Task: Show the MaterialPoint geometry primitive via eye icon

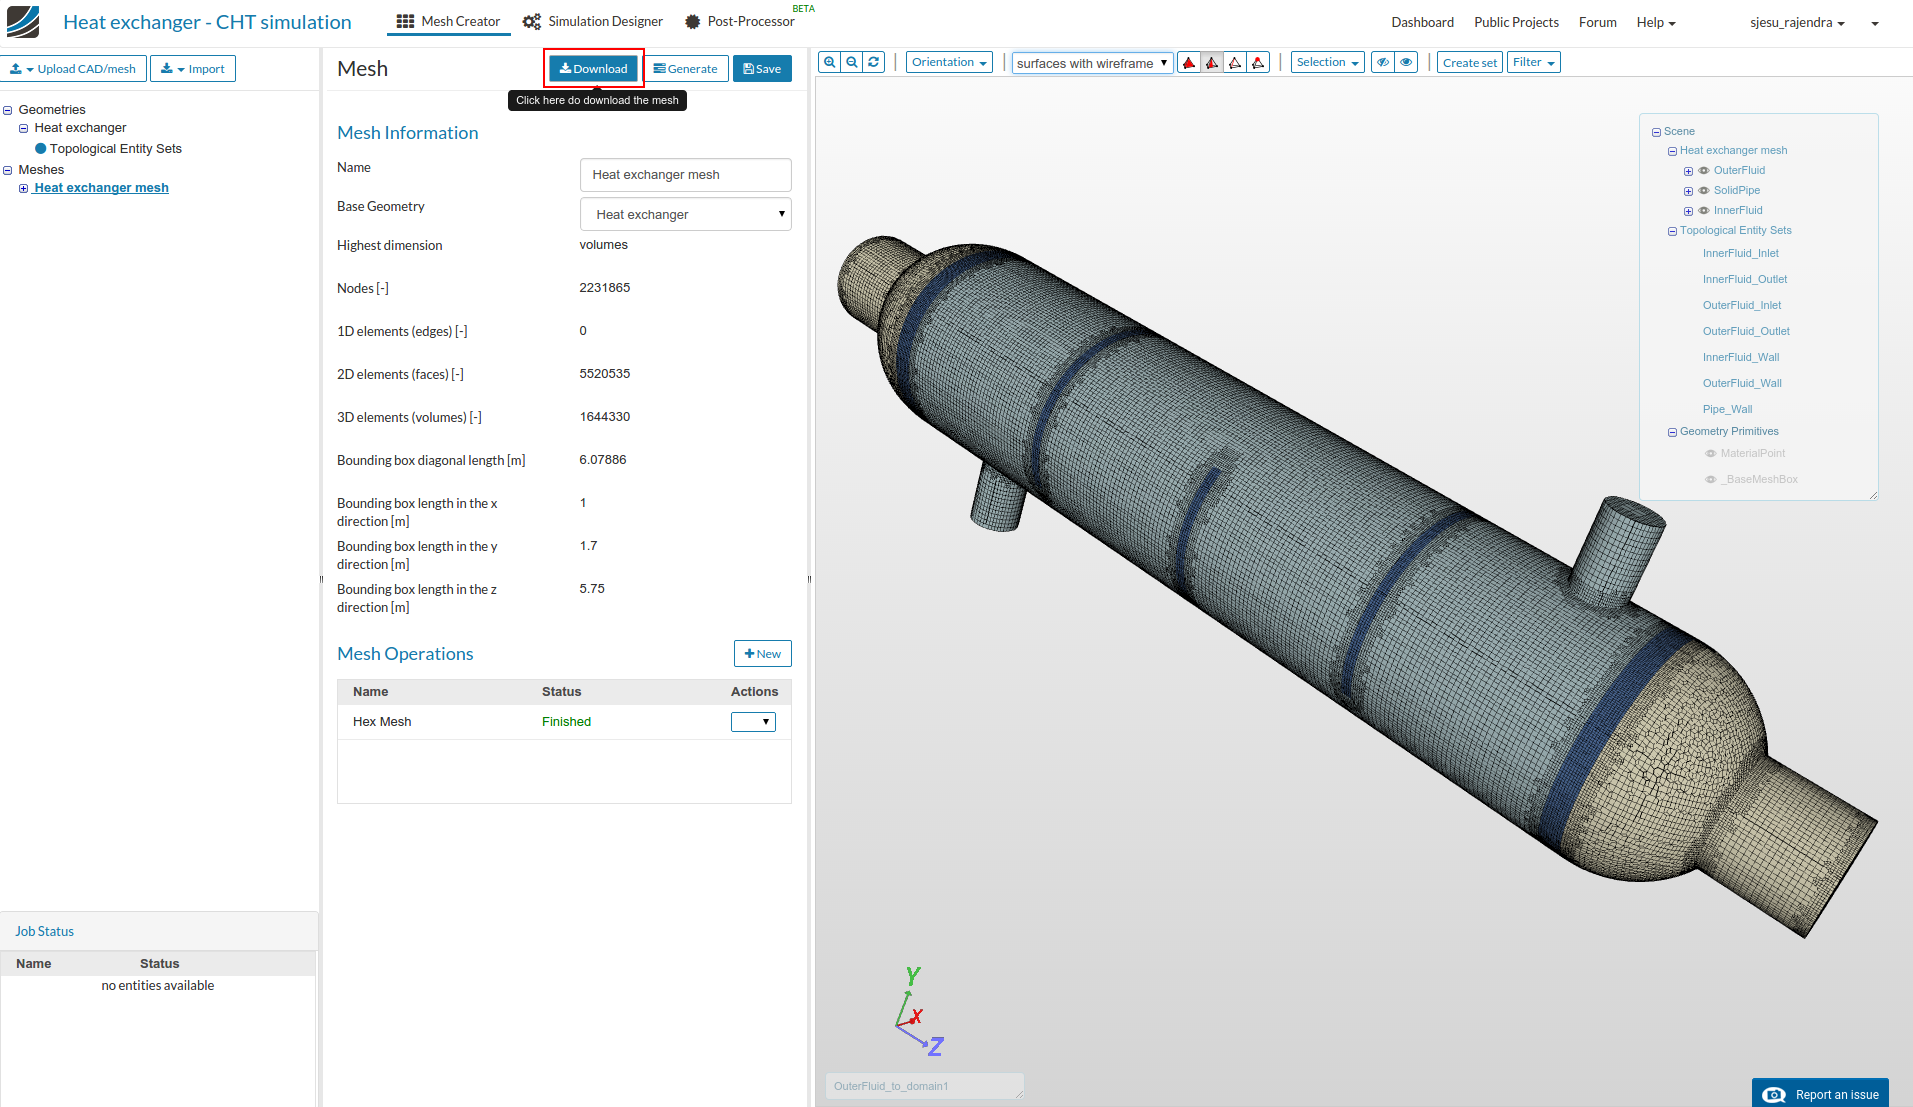Action: coord(1710,454)
